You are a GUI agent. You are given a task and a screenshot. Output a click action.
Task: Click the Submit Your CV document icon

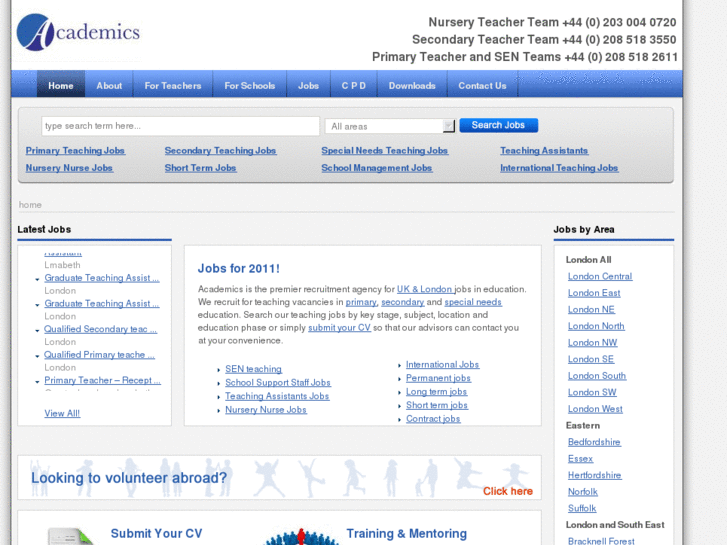(70, 536)
